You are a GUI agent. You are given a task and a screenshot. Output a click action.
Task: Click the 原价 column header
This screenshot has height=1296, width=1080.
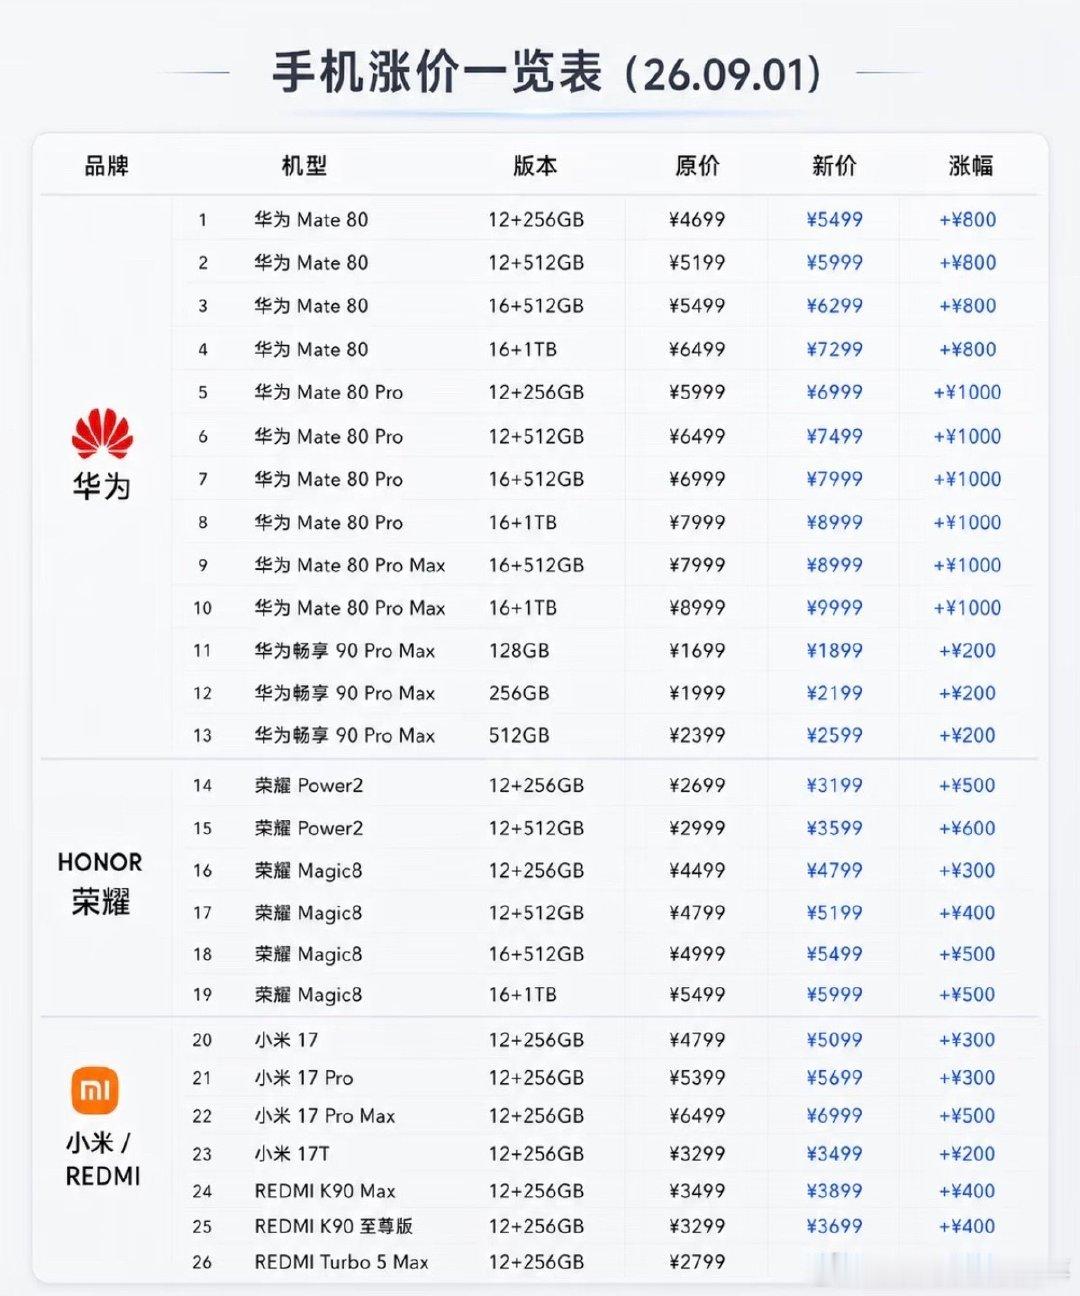697,166
